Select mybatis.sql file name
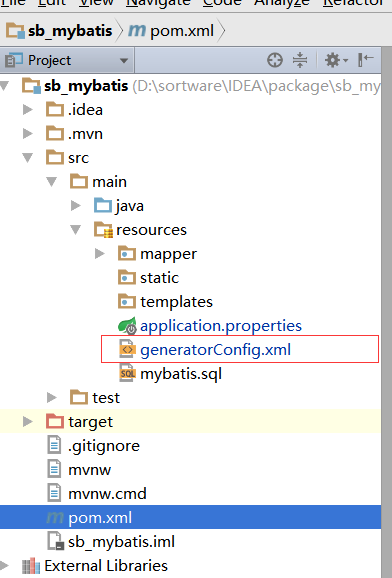This screenshot has height=578, width=392. (x=181, y=374)
